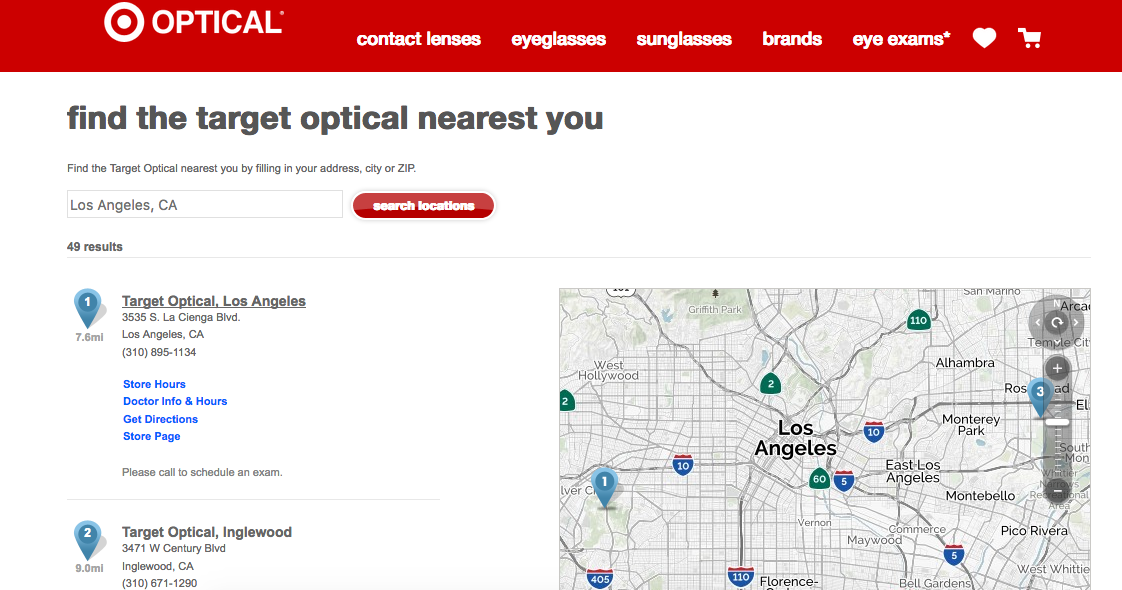Open Store Hours for Los Angeles store
The width and height of the screenshot is (1122, 590).
(x=154, y=384)
